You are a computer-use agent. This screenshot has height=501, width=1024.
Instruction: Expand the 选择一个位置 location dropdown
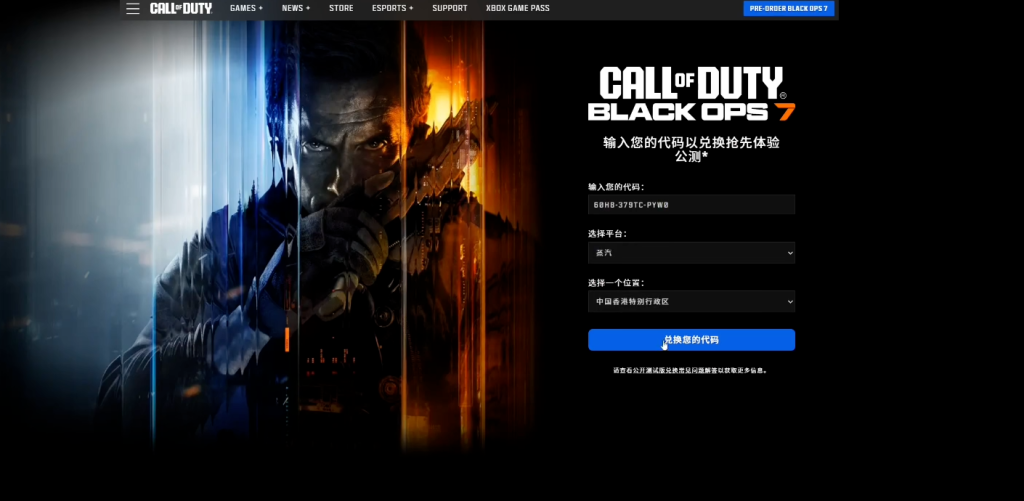coord(691,301)
